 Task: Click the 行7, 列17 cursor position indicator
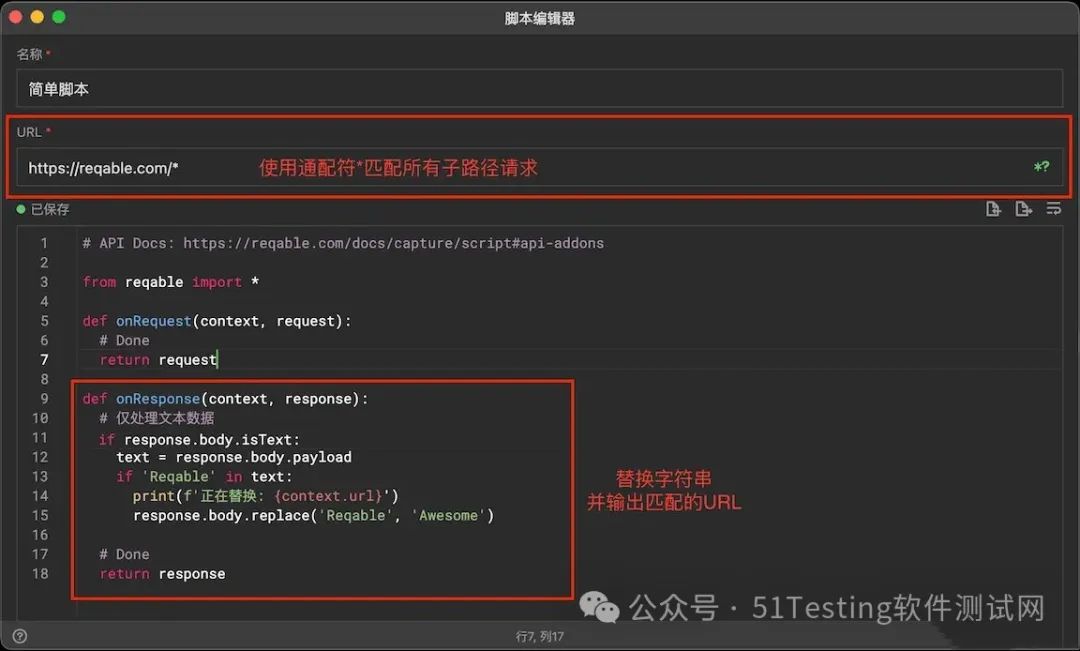pos(540,636)
